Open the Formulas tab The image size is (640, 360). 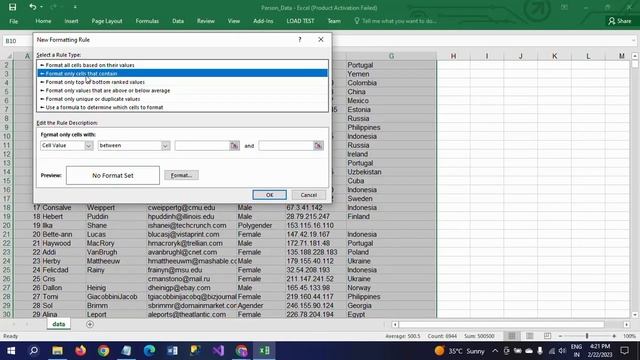tap(147, 21)
